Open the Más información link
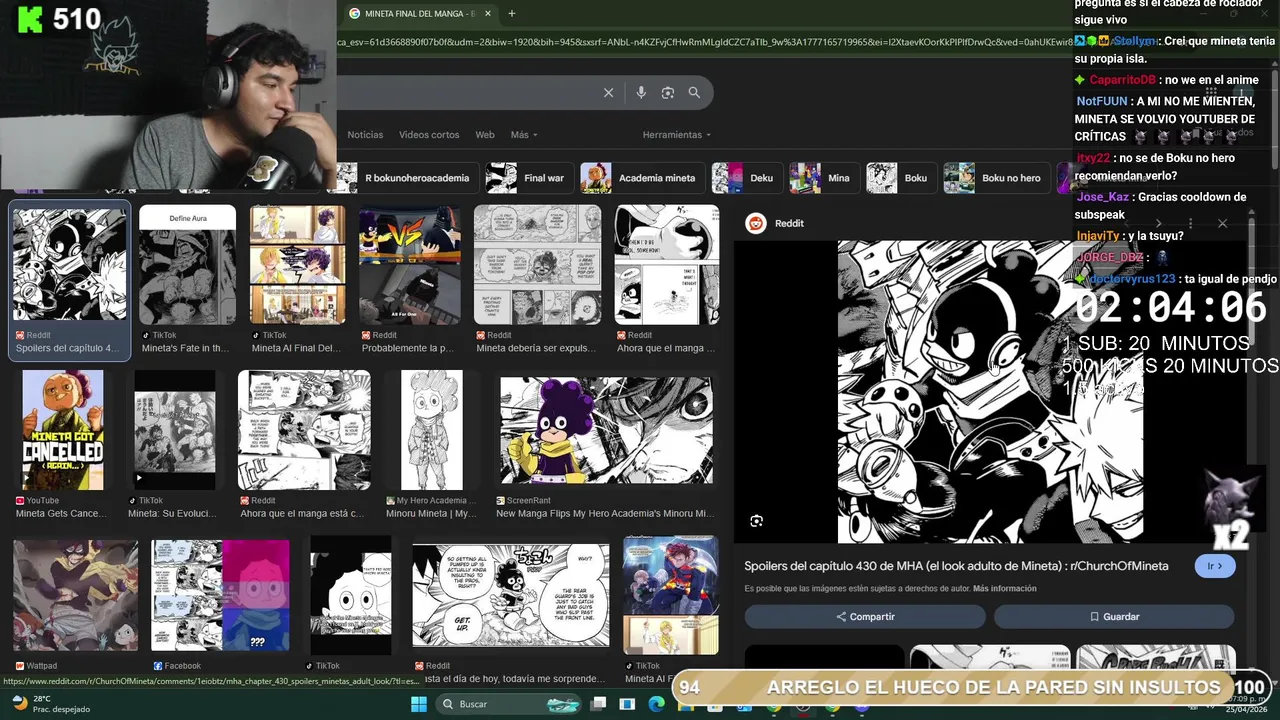 click(1004, 589)
